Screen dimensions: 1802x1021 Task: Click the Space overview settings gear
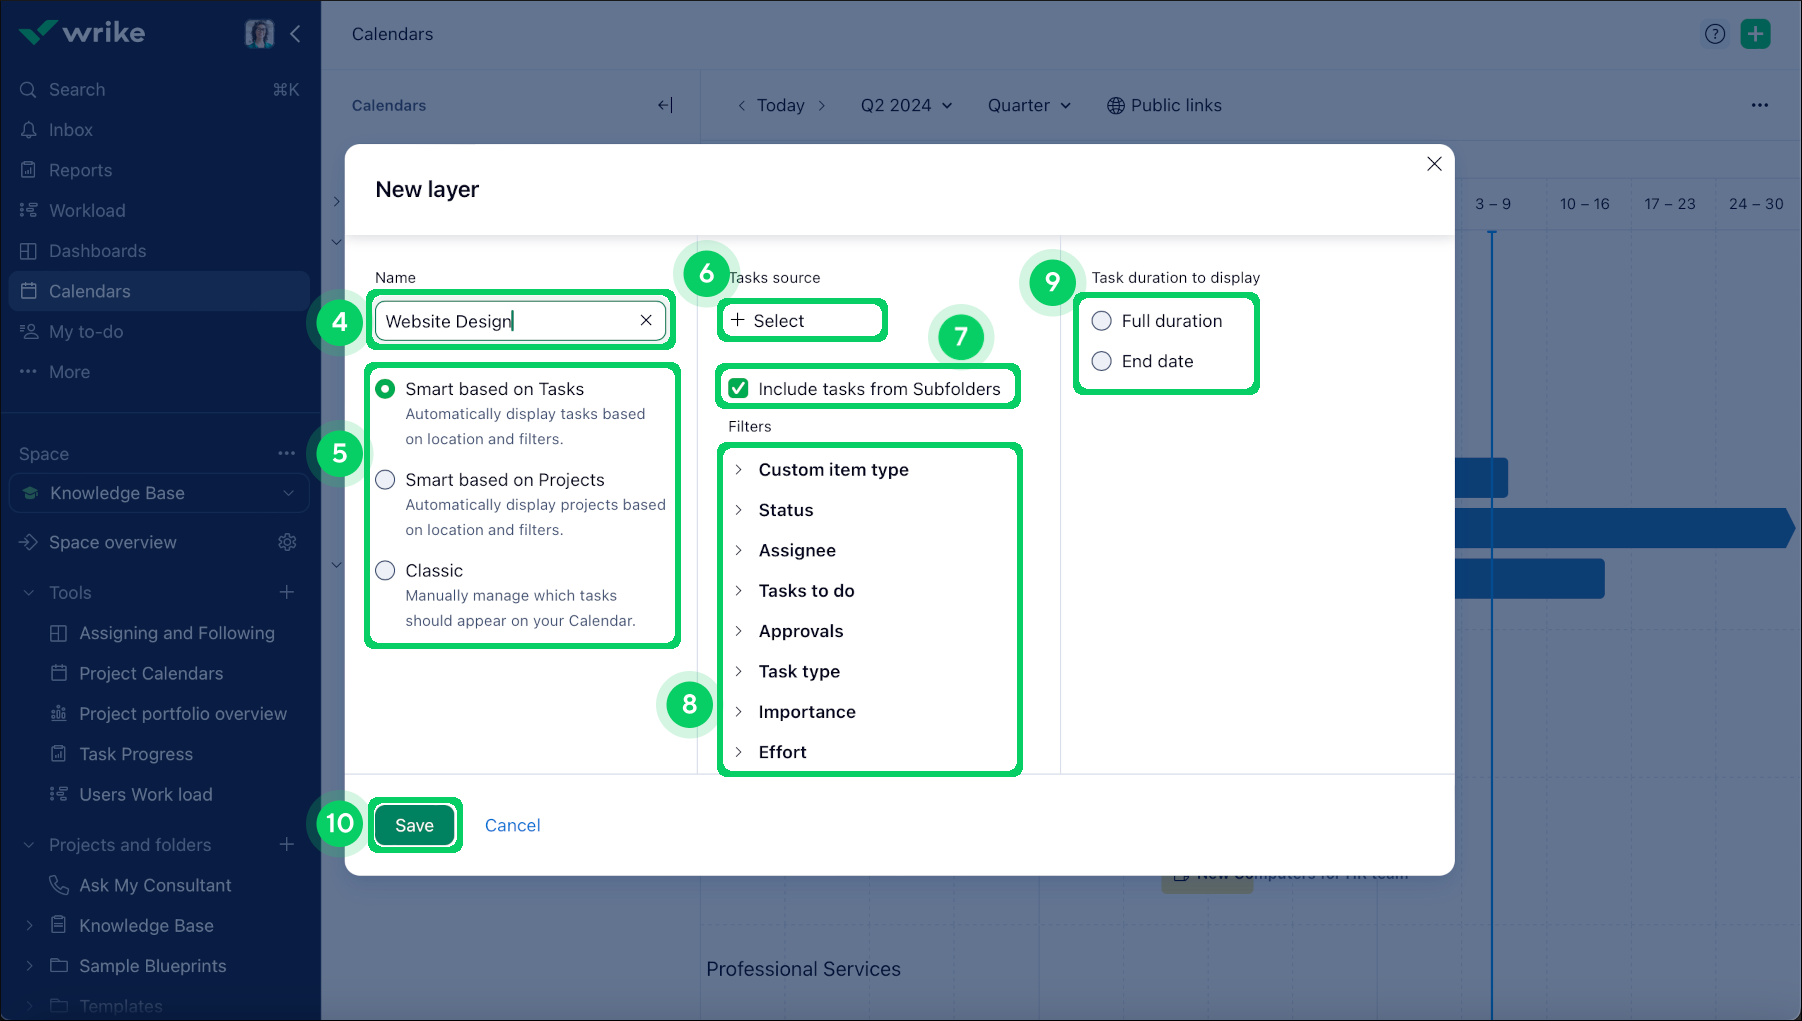(287, 542)
